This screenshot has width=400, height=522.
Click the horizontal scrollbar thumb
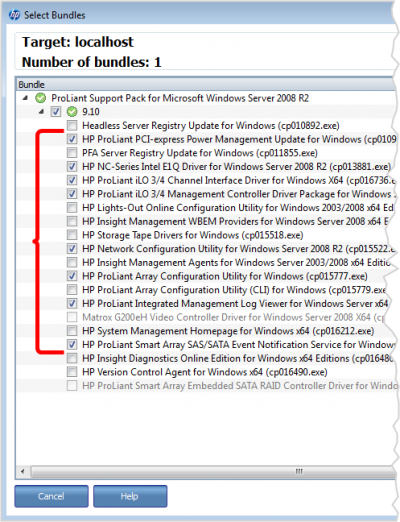pos(213,471)
